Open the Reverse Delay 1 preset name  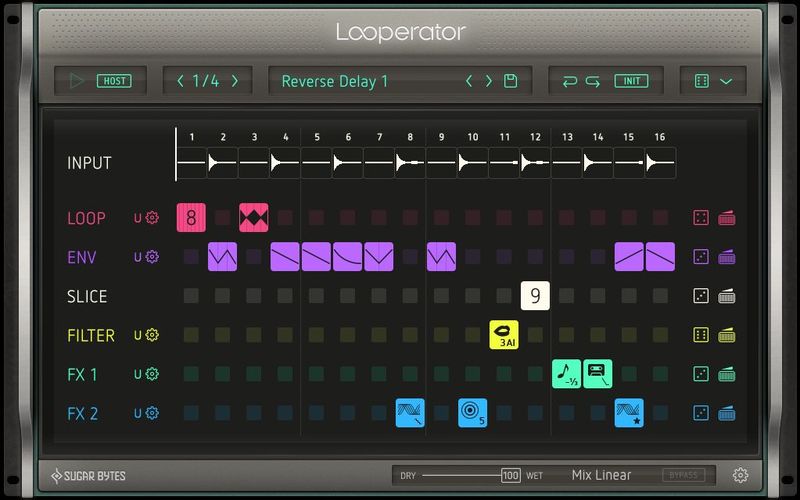(335, 81)
